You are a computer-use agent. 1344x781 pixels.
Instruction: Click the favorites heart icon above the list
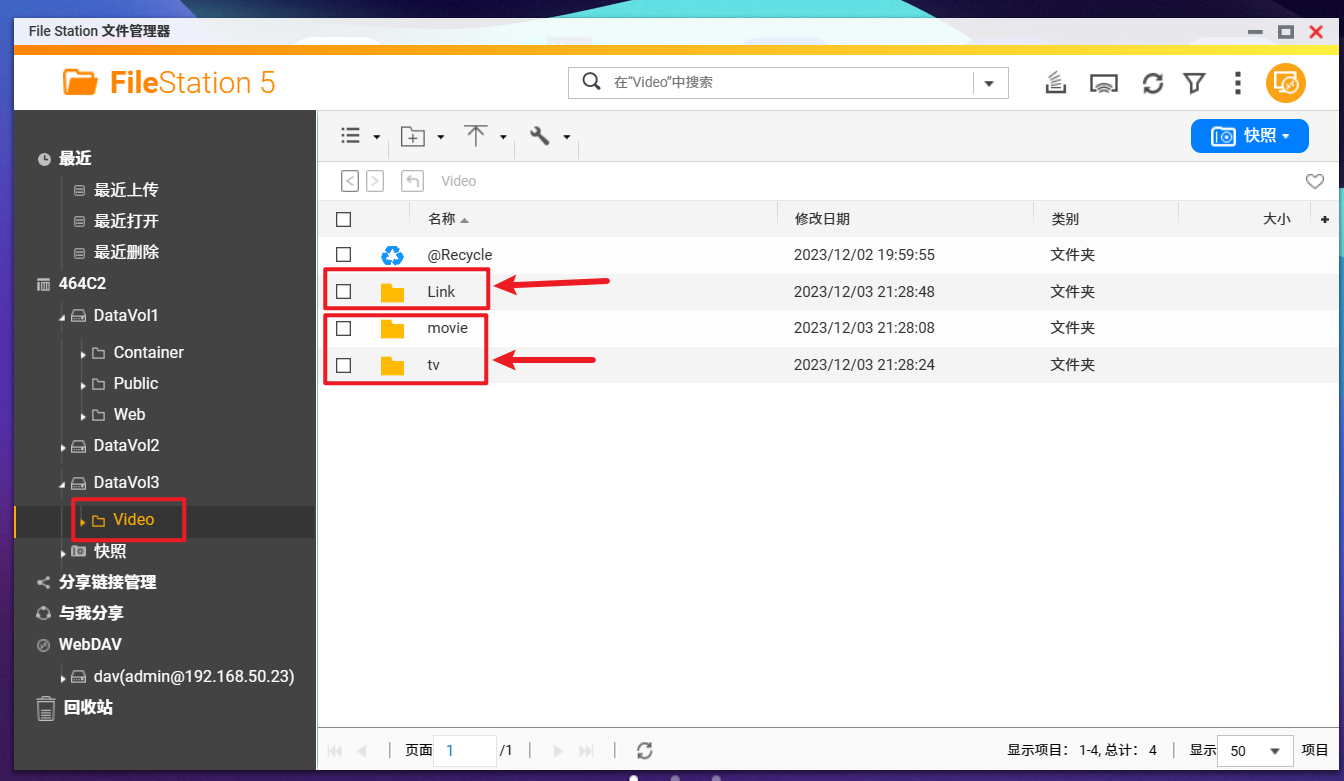click(1314, 182)
